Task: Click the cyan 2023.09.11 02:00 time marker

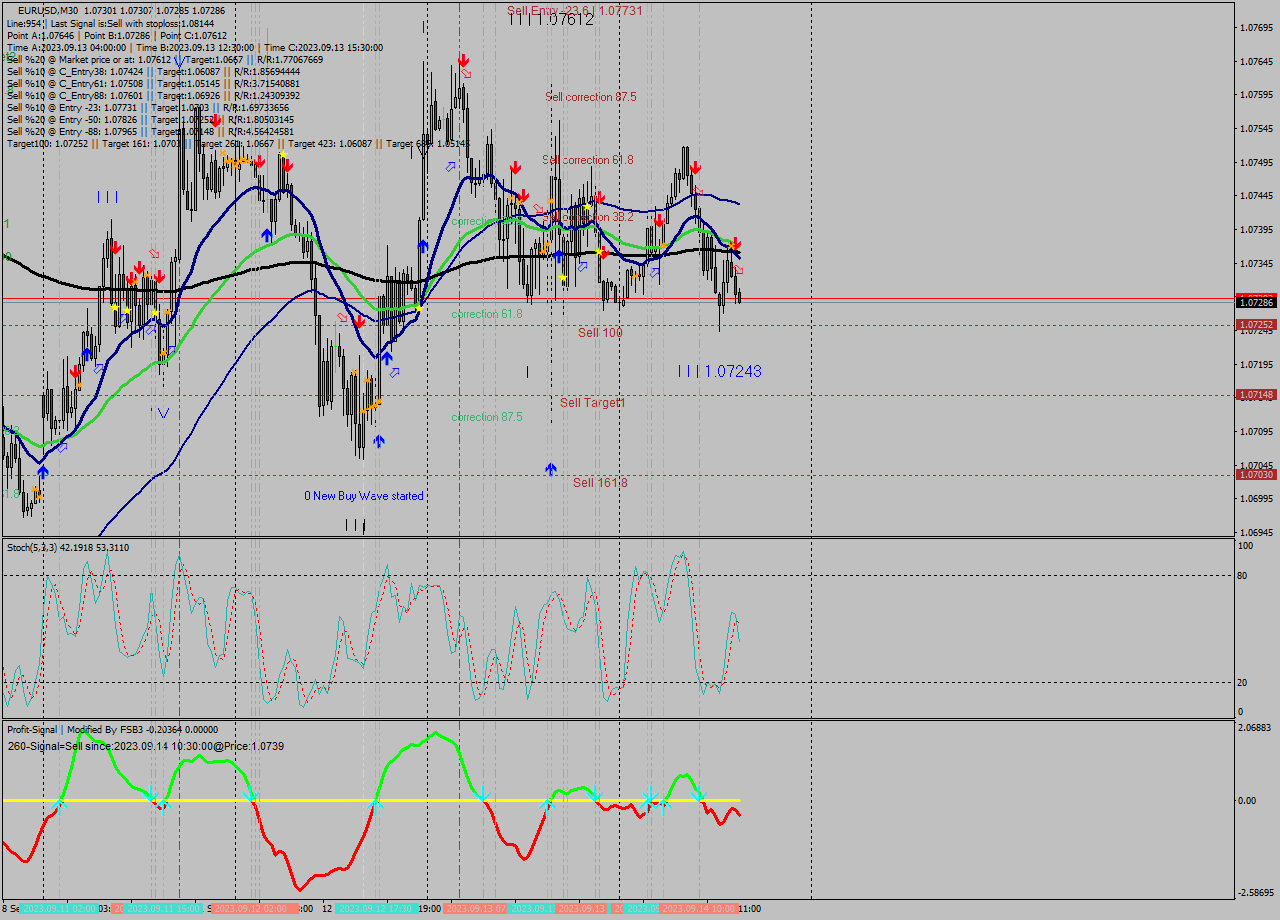Action: (x=60, y=908)
